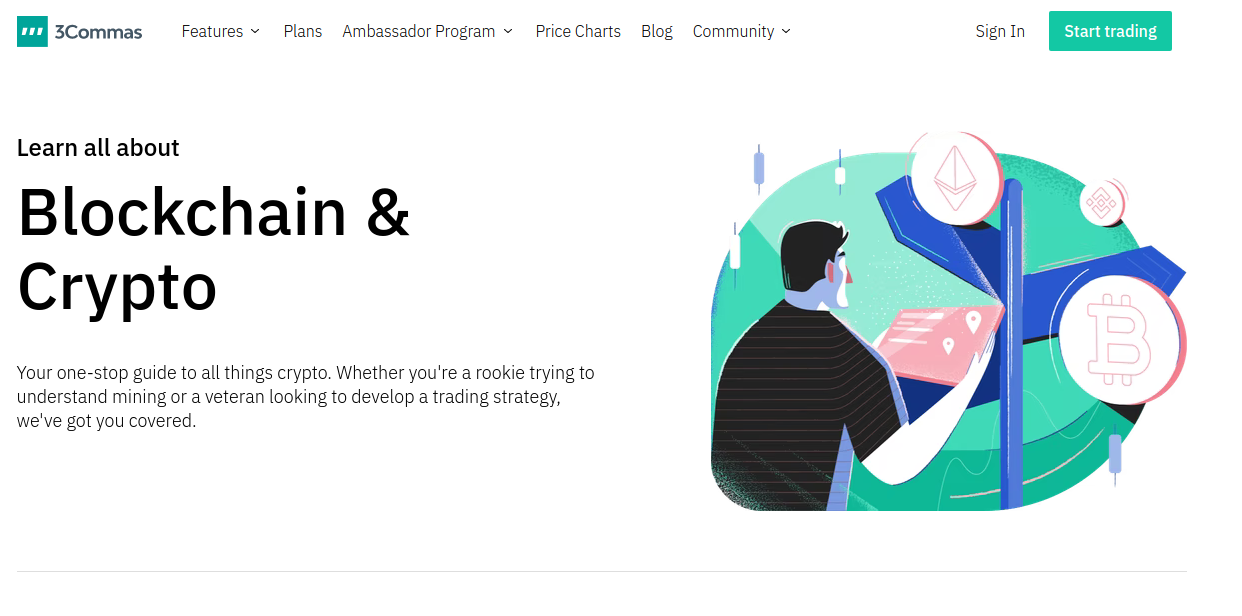This screenshot has height=616, width=1242.
Task: Click the Start trading button
Action: (x=1110, y=31)
